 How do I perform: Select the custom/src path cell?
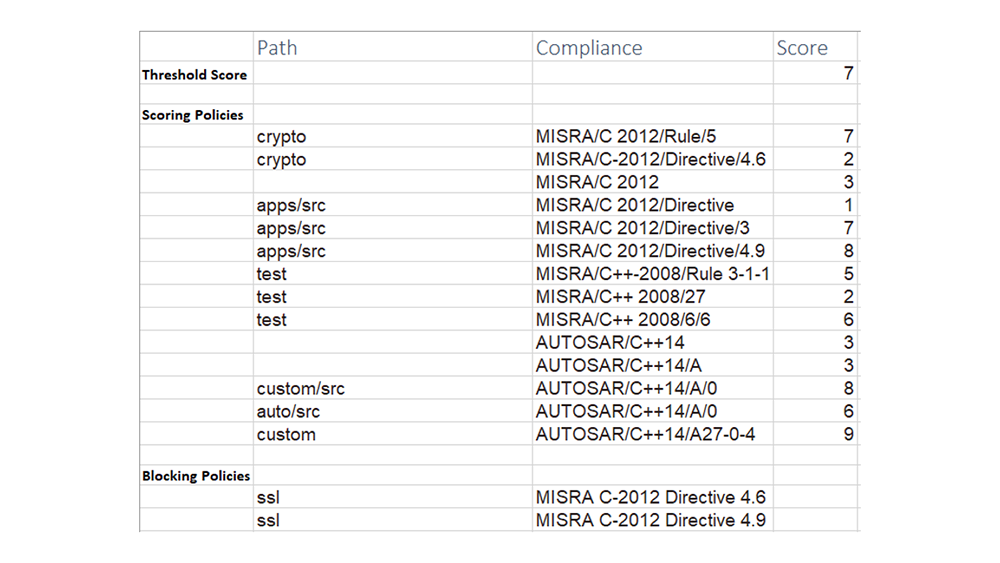pos(392,389)
